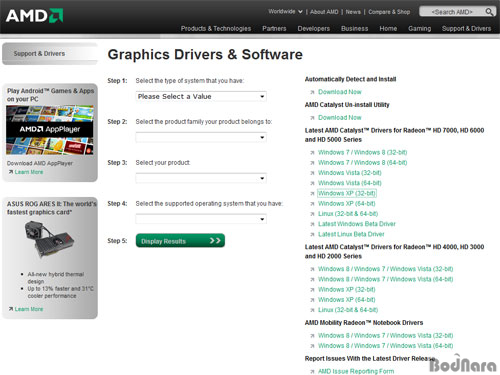
Task: Open HD 7000 Windows 7 / Windows 8 (64-bit) link
Action: pos(362,163)
